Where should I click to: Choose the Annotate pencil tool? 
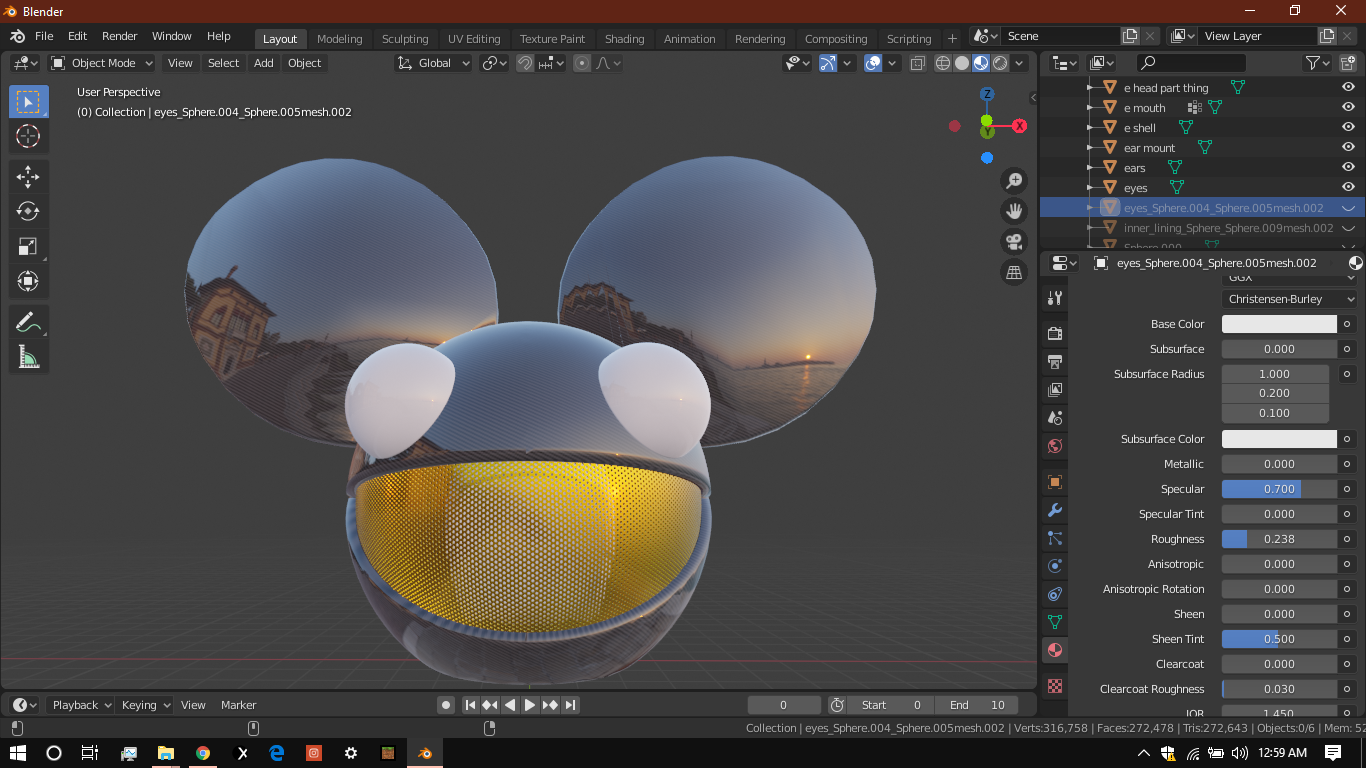[28, 322]
